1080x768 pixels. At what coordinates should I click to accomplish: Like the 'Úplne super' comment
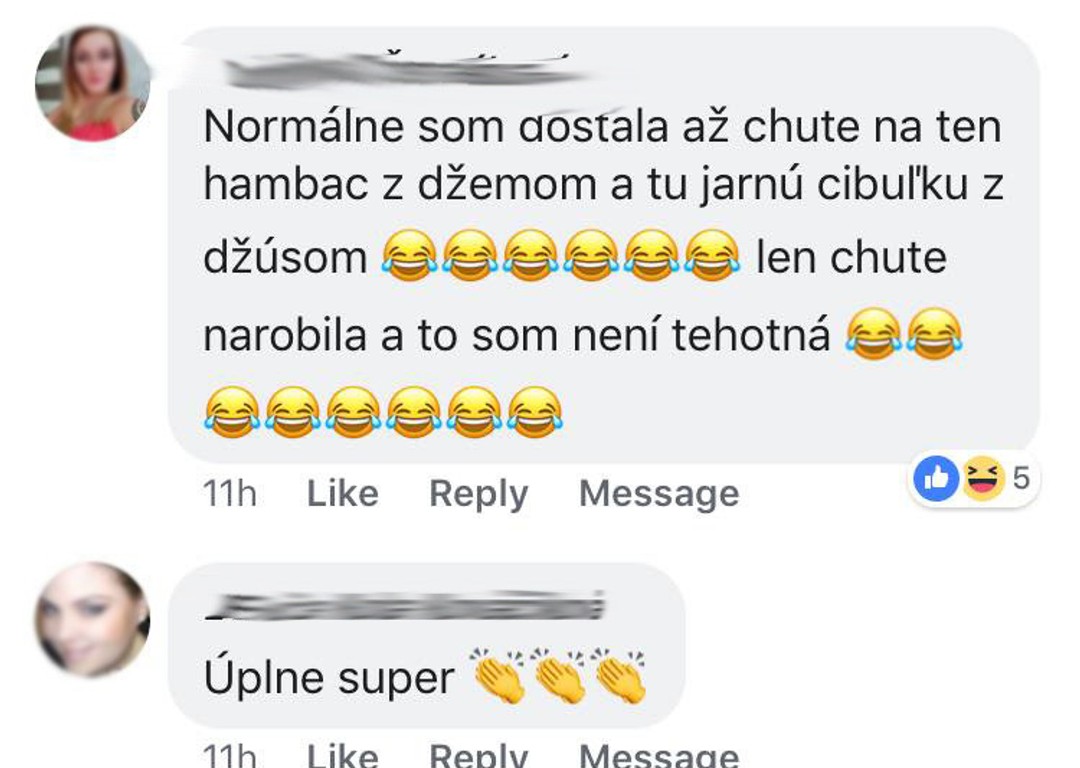click(x=342, y=754)
